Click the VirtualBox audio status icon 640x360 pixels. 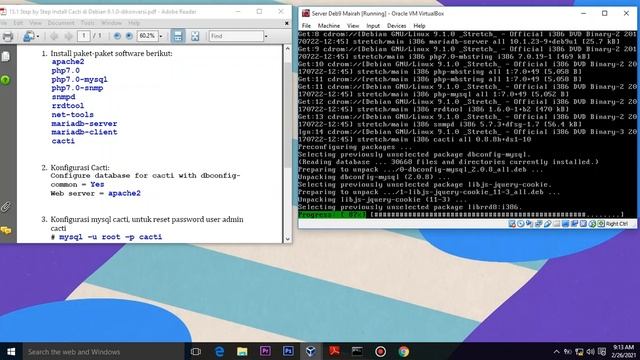pos(529,224)
